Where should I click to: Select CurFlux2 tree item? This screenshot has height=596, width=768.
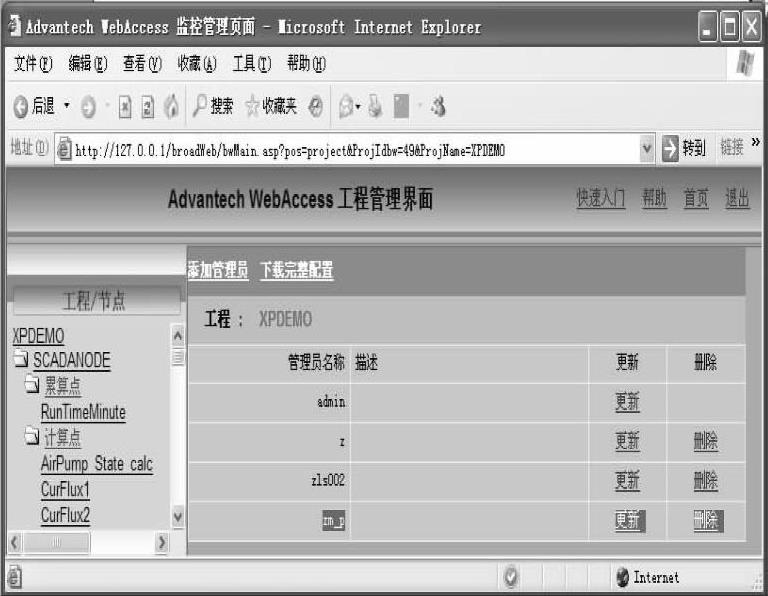(65, 515)
